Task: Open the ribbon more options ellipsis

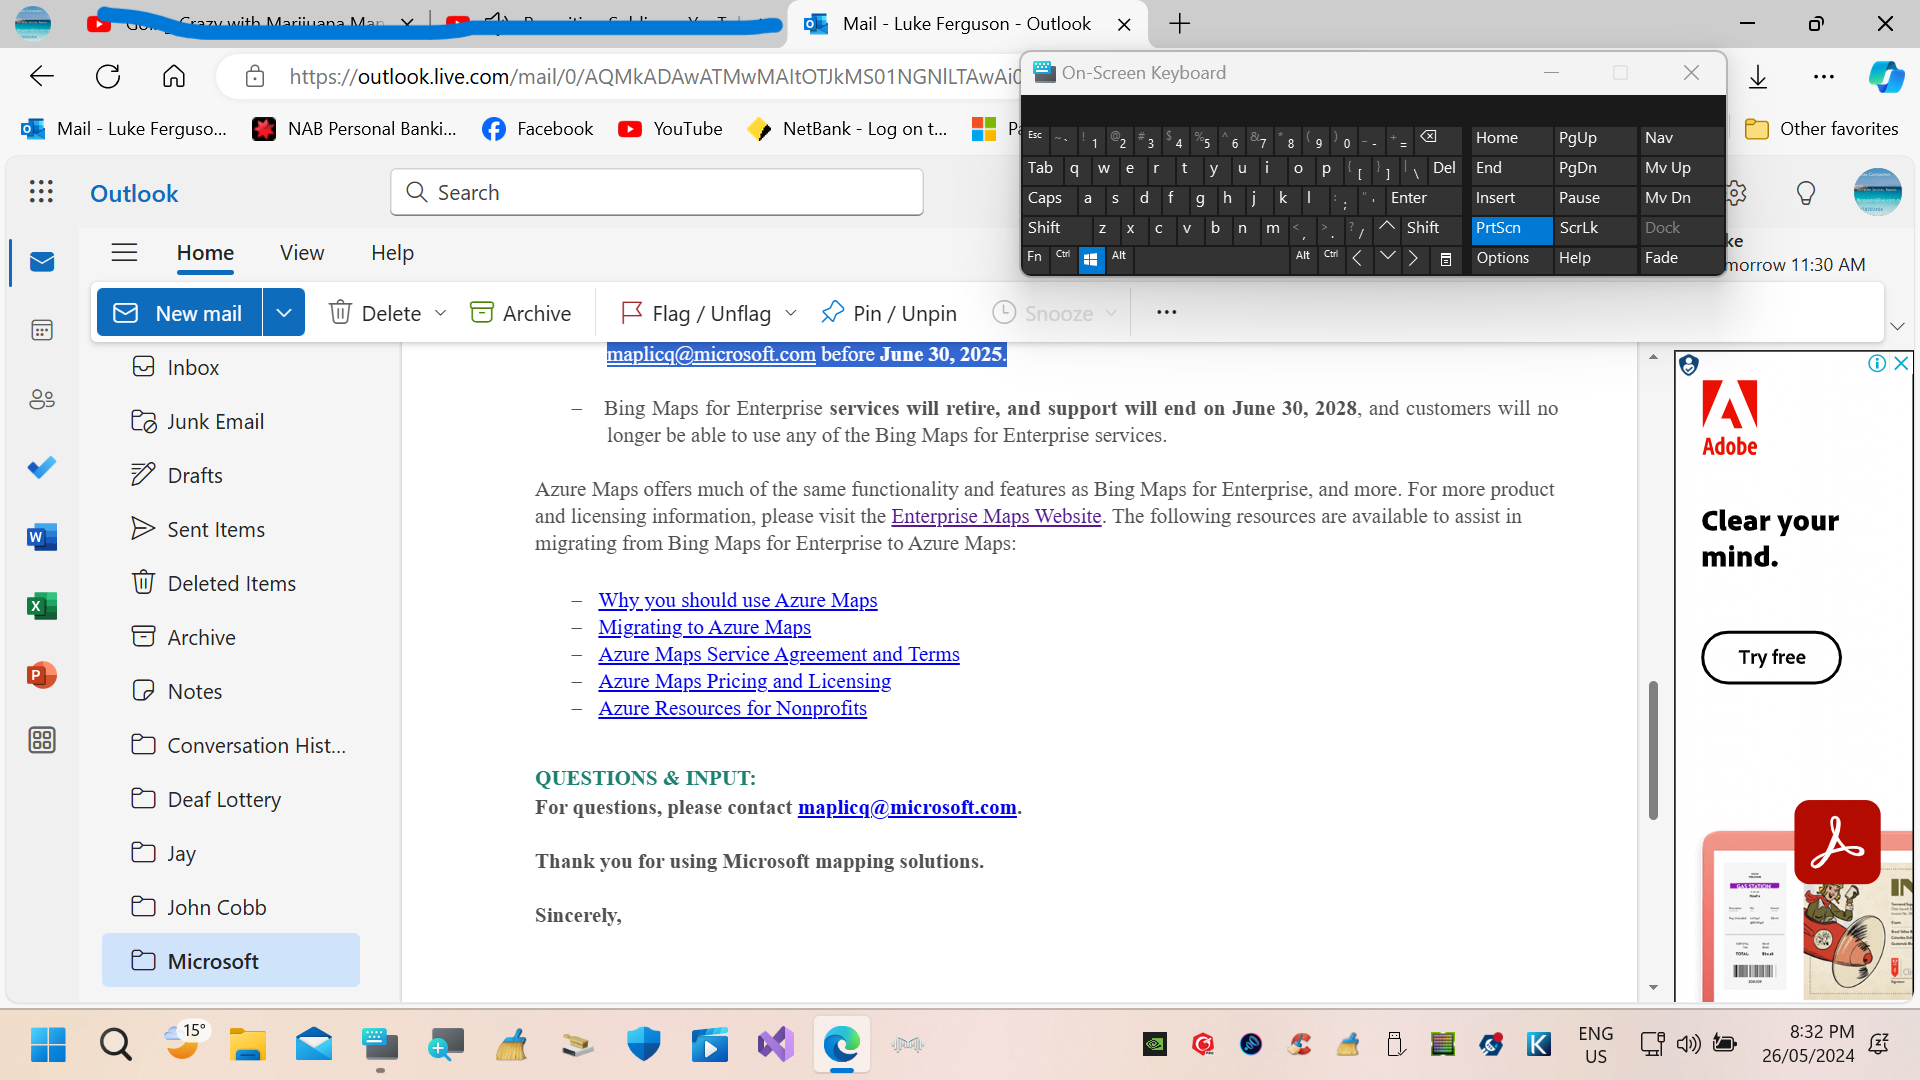Action: pyautogui.click(x=1166, y=312)
